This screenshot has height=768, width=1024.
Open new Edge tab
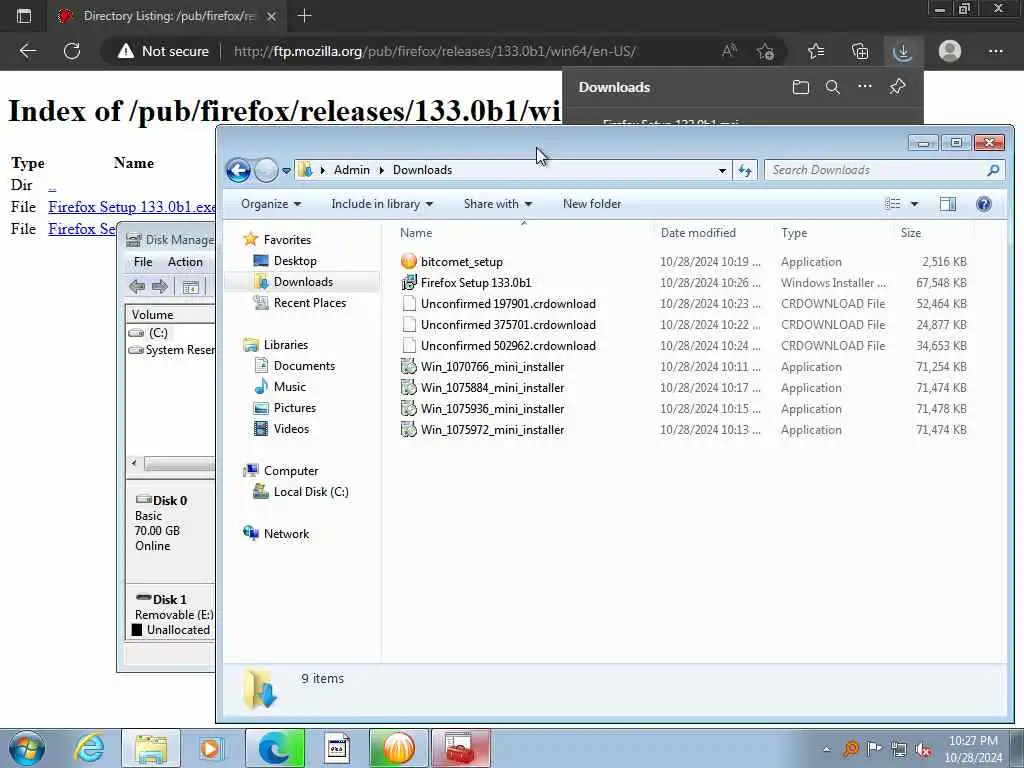point(304,16)
